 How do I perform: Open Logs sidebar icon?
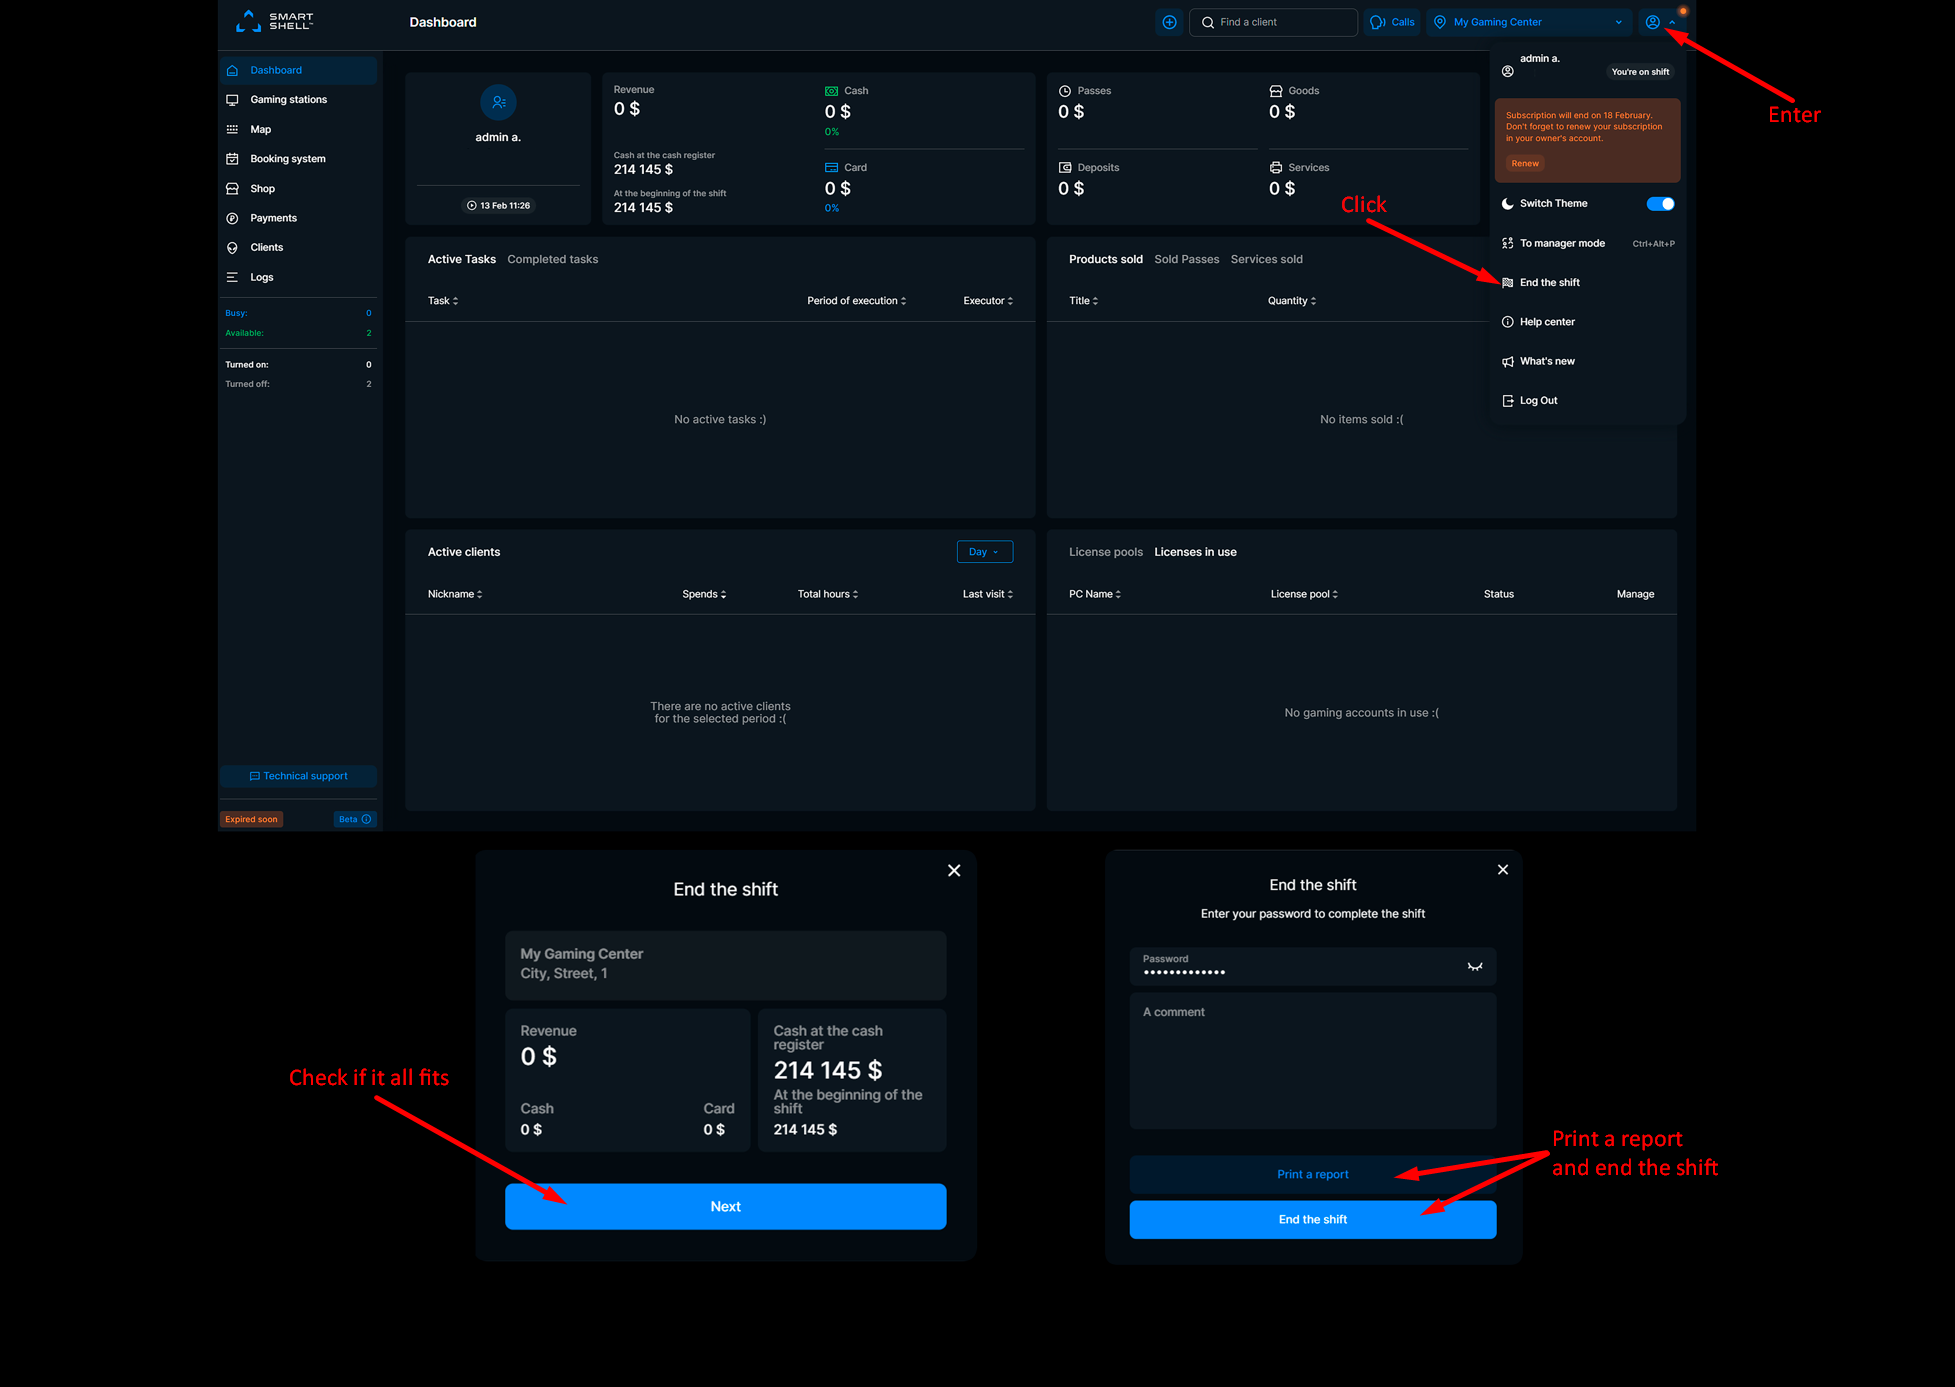pos(232,277)
